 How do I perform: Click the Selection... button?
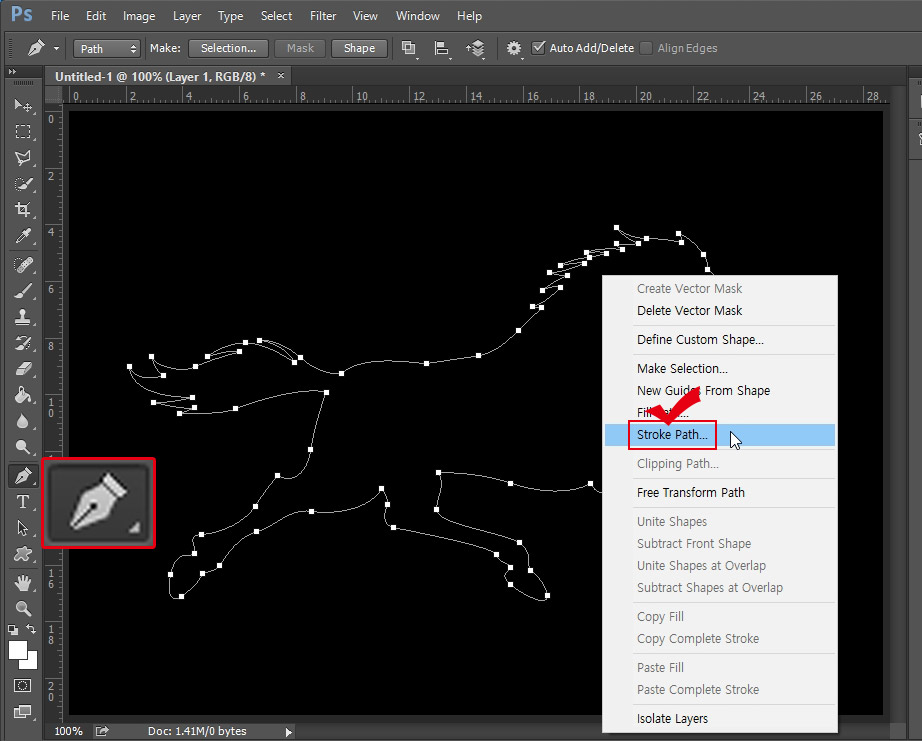(228, 48)
